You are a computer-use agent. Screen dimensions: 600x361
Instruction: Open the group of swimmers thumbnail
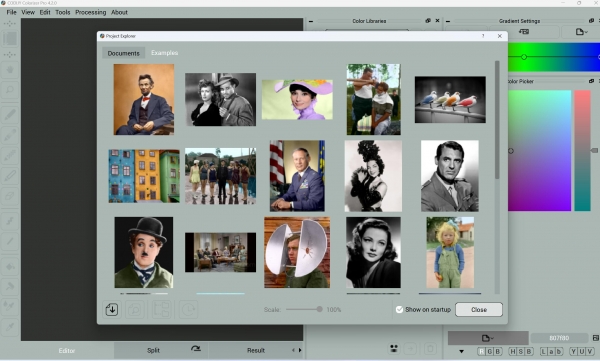[x=220, y=176]
